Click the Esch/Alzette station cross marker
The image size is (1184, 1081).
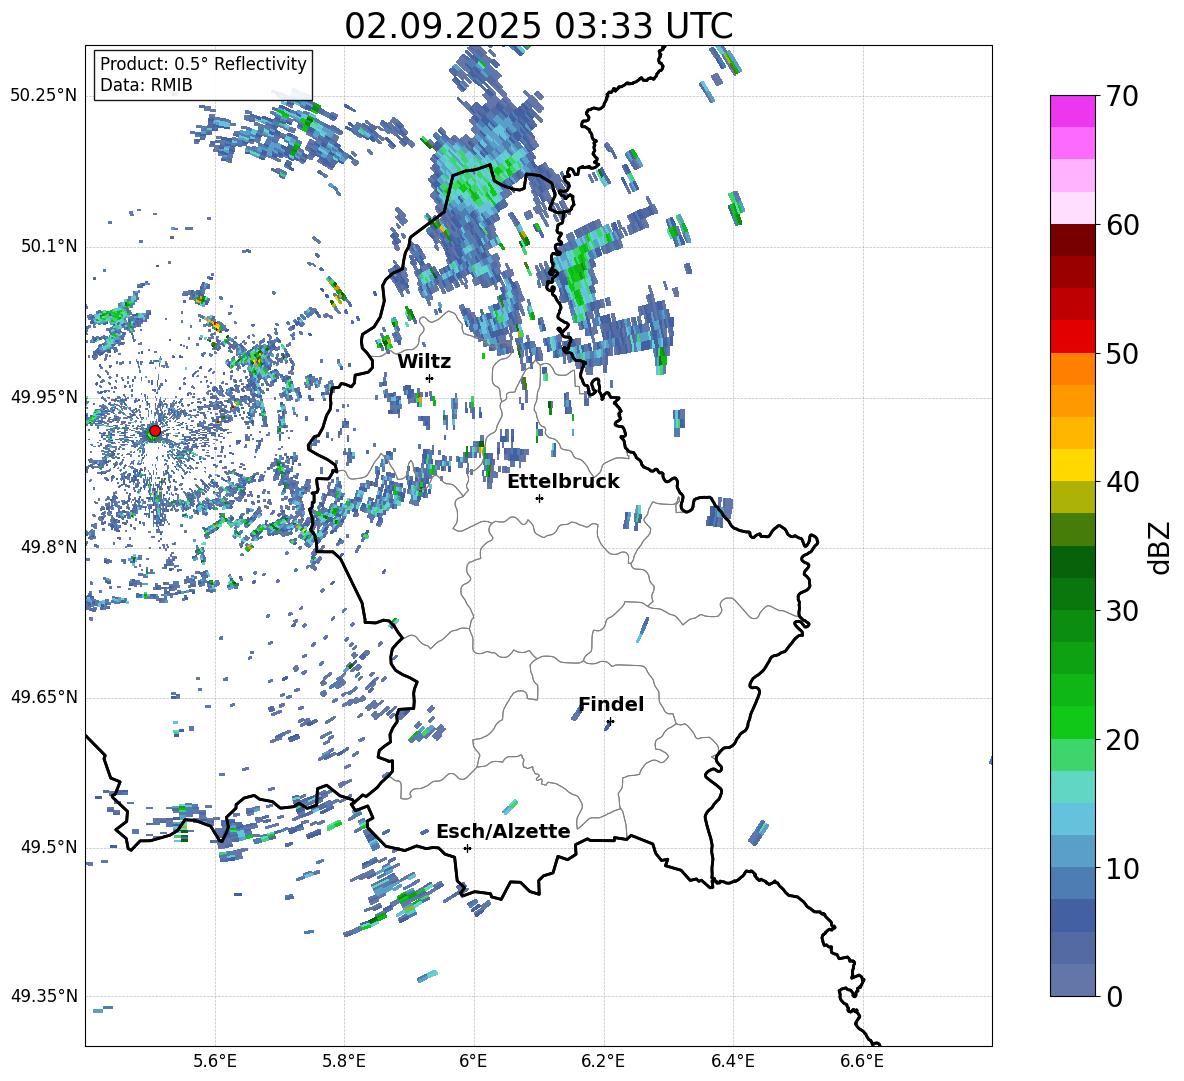467,848
